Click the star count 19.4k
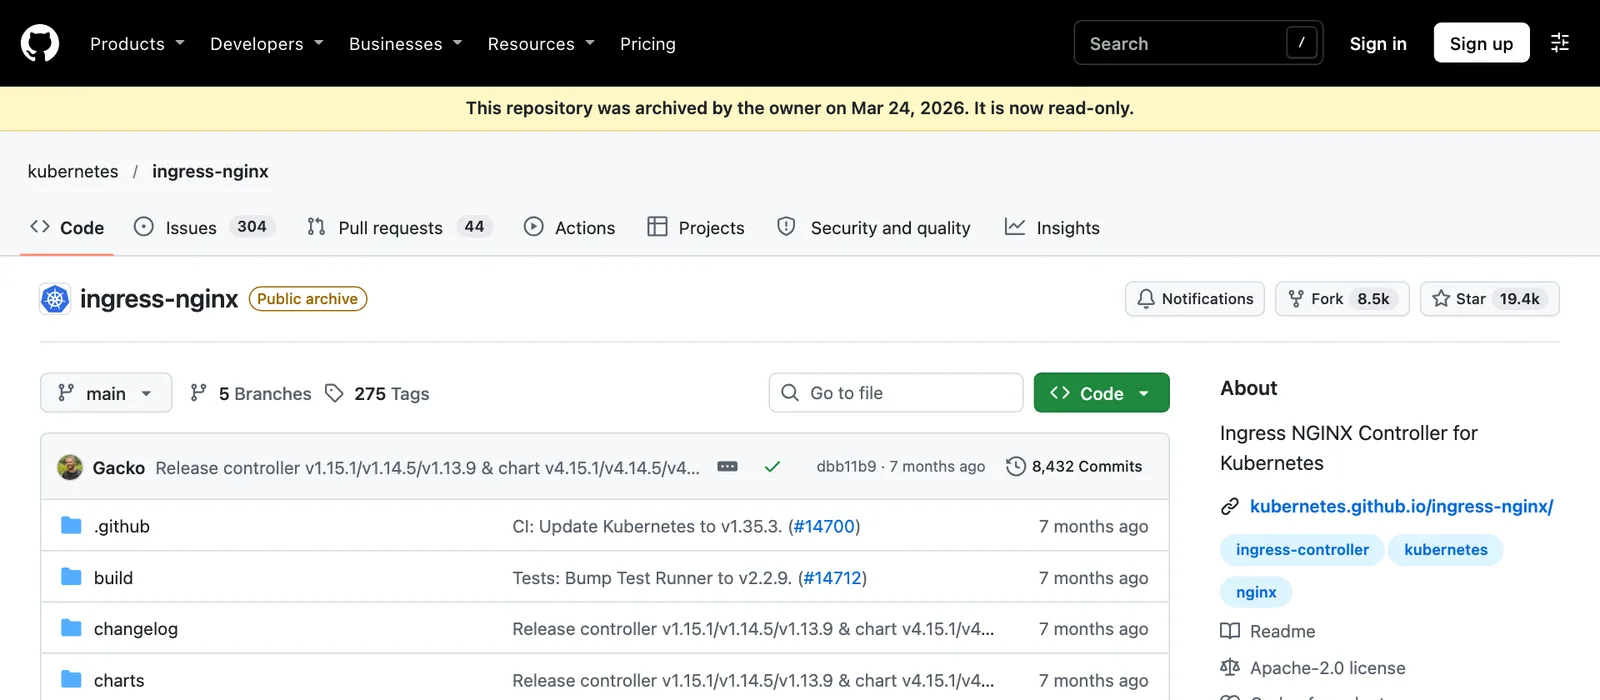The width and height of the screenshot is (1600, 700). (1519, 299)
